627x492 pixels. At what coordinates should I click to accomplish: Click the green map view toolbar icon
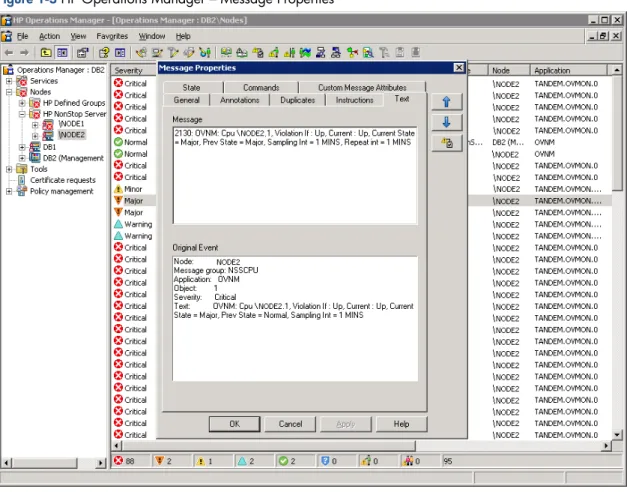(305, 52)
